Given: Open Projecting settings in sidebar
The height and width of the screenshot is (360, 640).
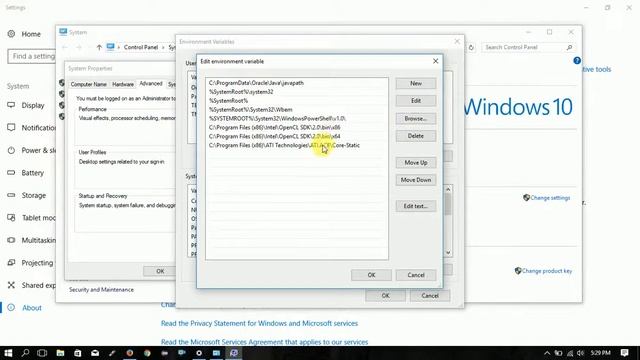Looking at the screenshot, I should tap(30, 262).
